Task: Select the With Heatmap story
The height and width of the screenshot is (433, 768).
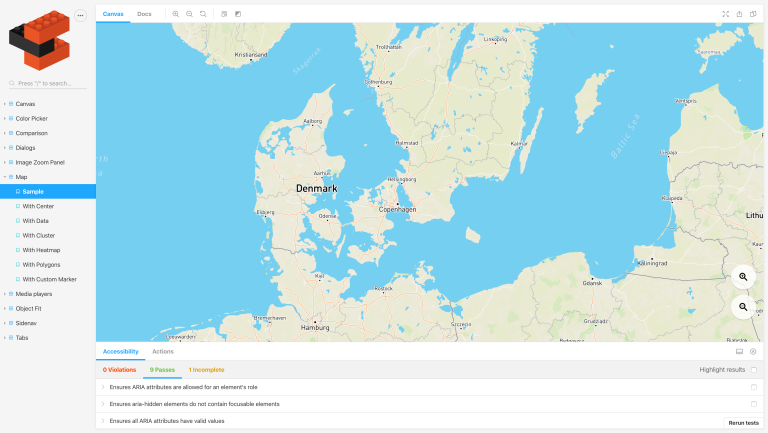Action: pyautogui.click(x=41, y=250)
